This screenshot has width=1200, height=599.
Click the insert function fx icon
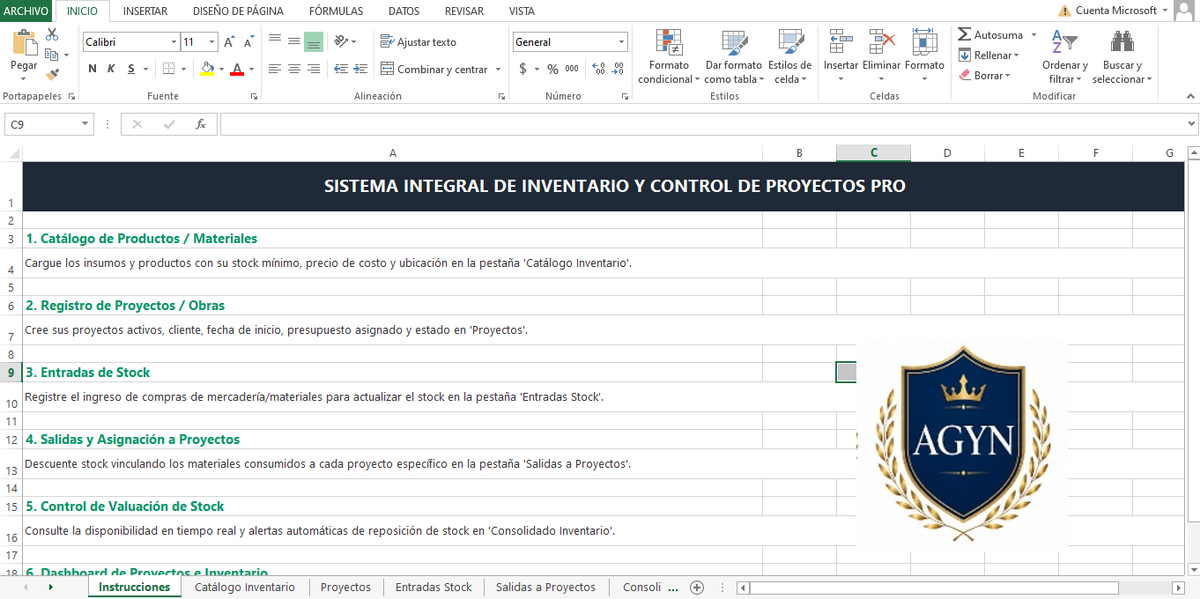[200, 124]
